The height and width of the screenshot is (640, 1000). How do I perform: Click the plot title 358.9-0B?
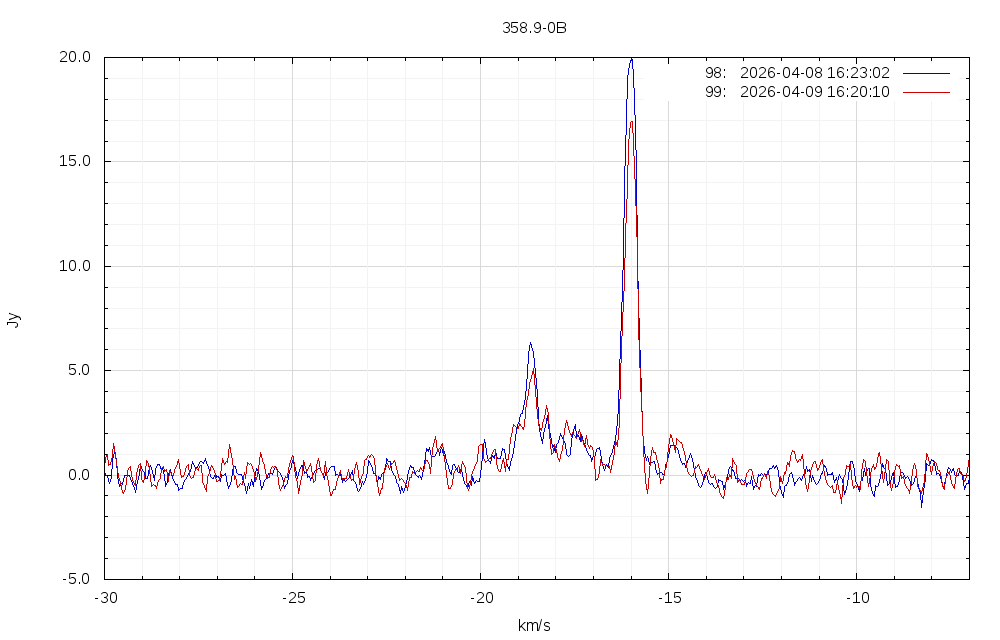pyautogui.click(x=534, y=28)
